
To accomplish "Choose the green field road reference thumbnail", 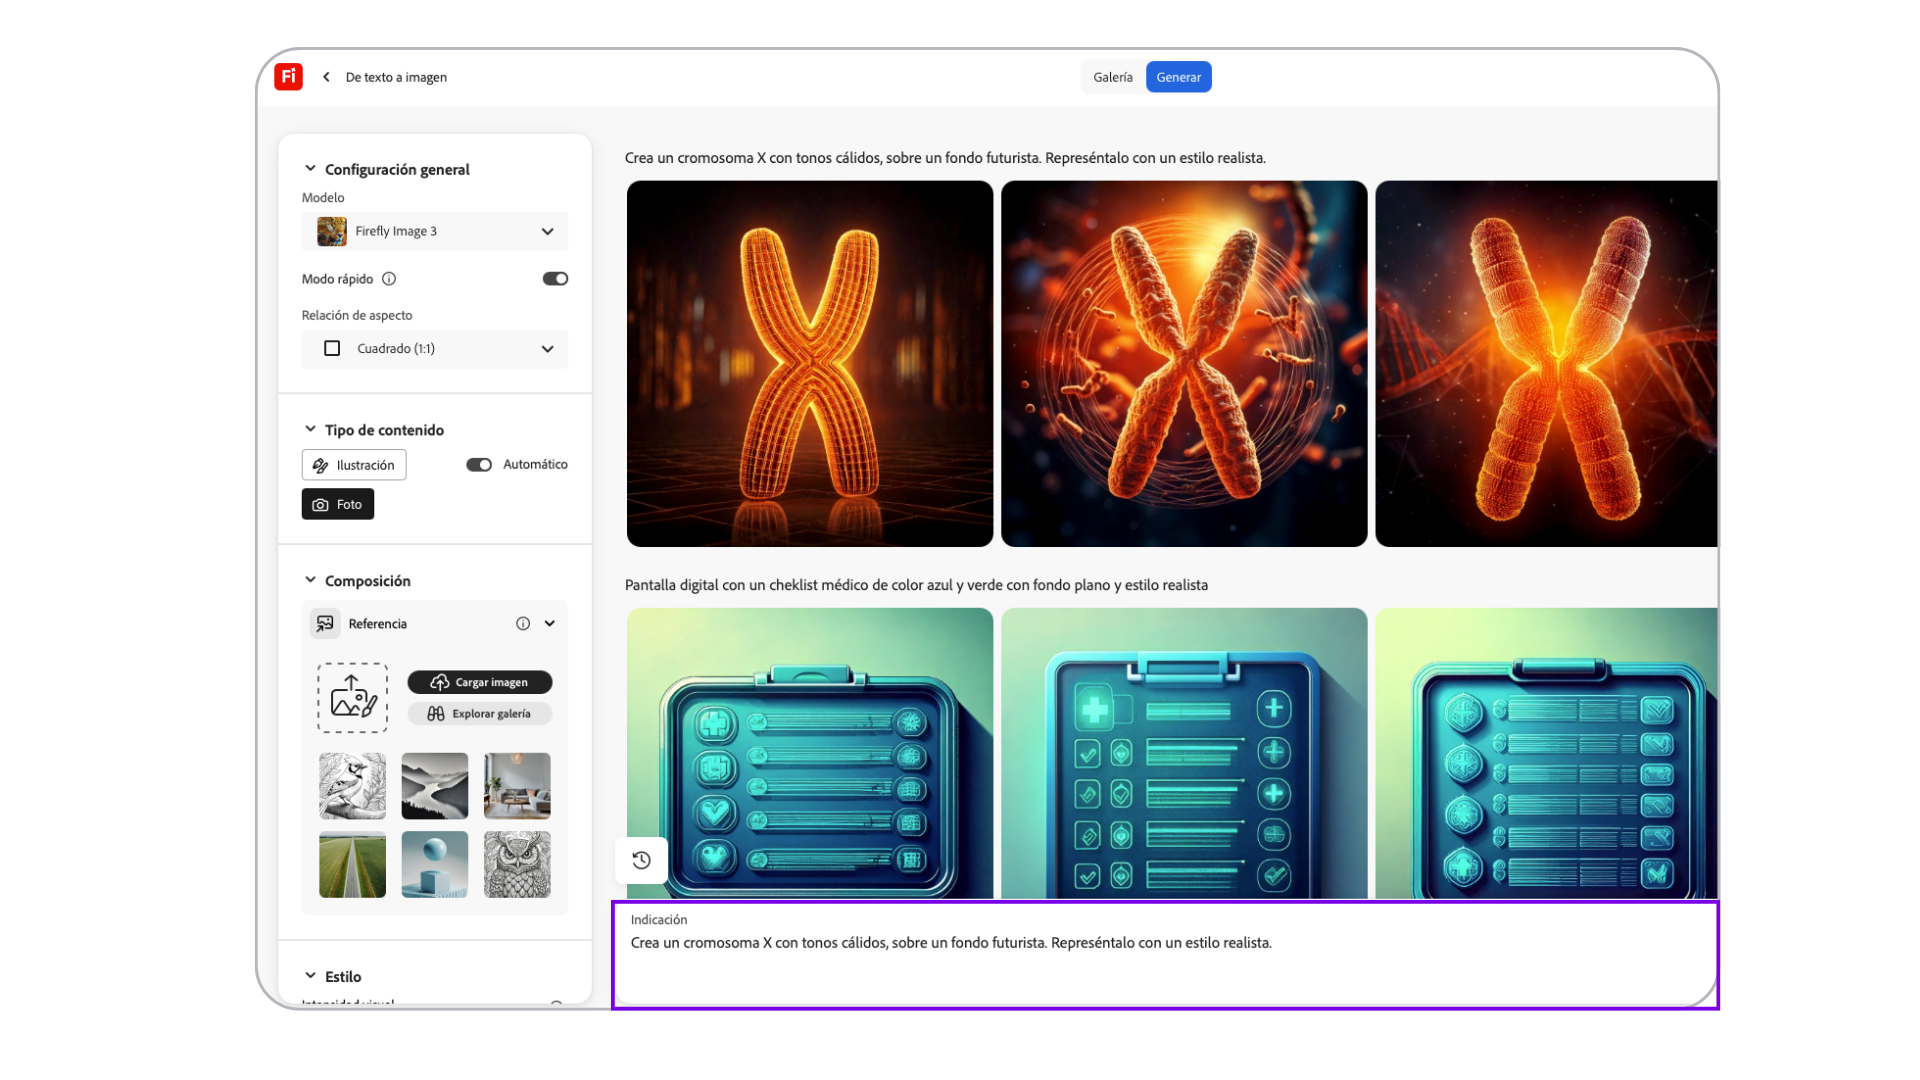I will coord(352,864).
